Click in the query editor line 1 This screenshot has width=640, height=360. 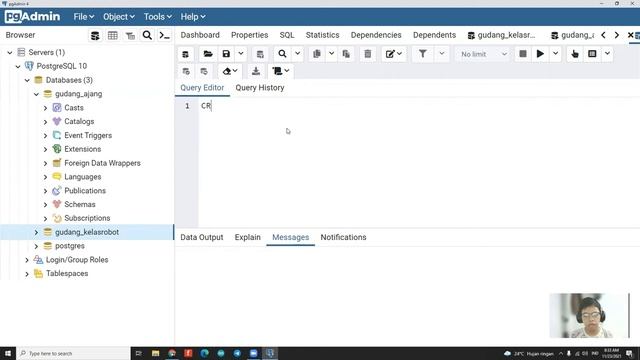(x=419, y=106)
